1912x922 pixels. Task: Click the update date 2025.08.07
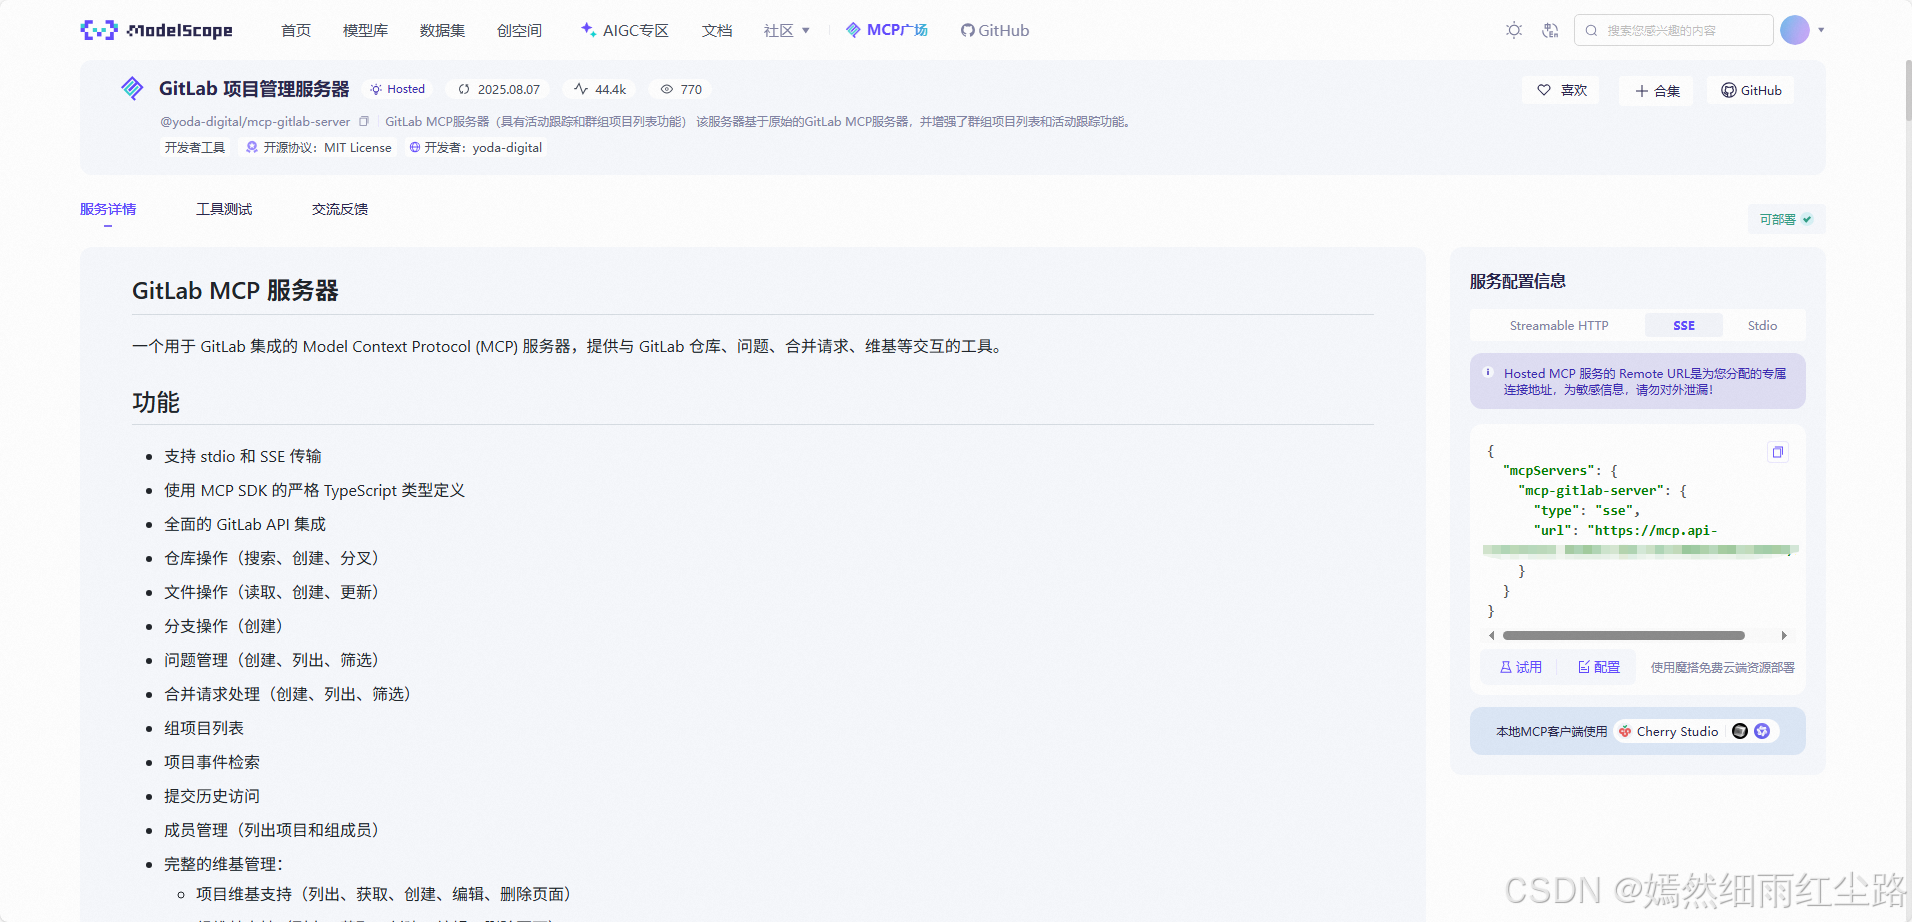pos(499,89)
